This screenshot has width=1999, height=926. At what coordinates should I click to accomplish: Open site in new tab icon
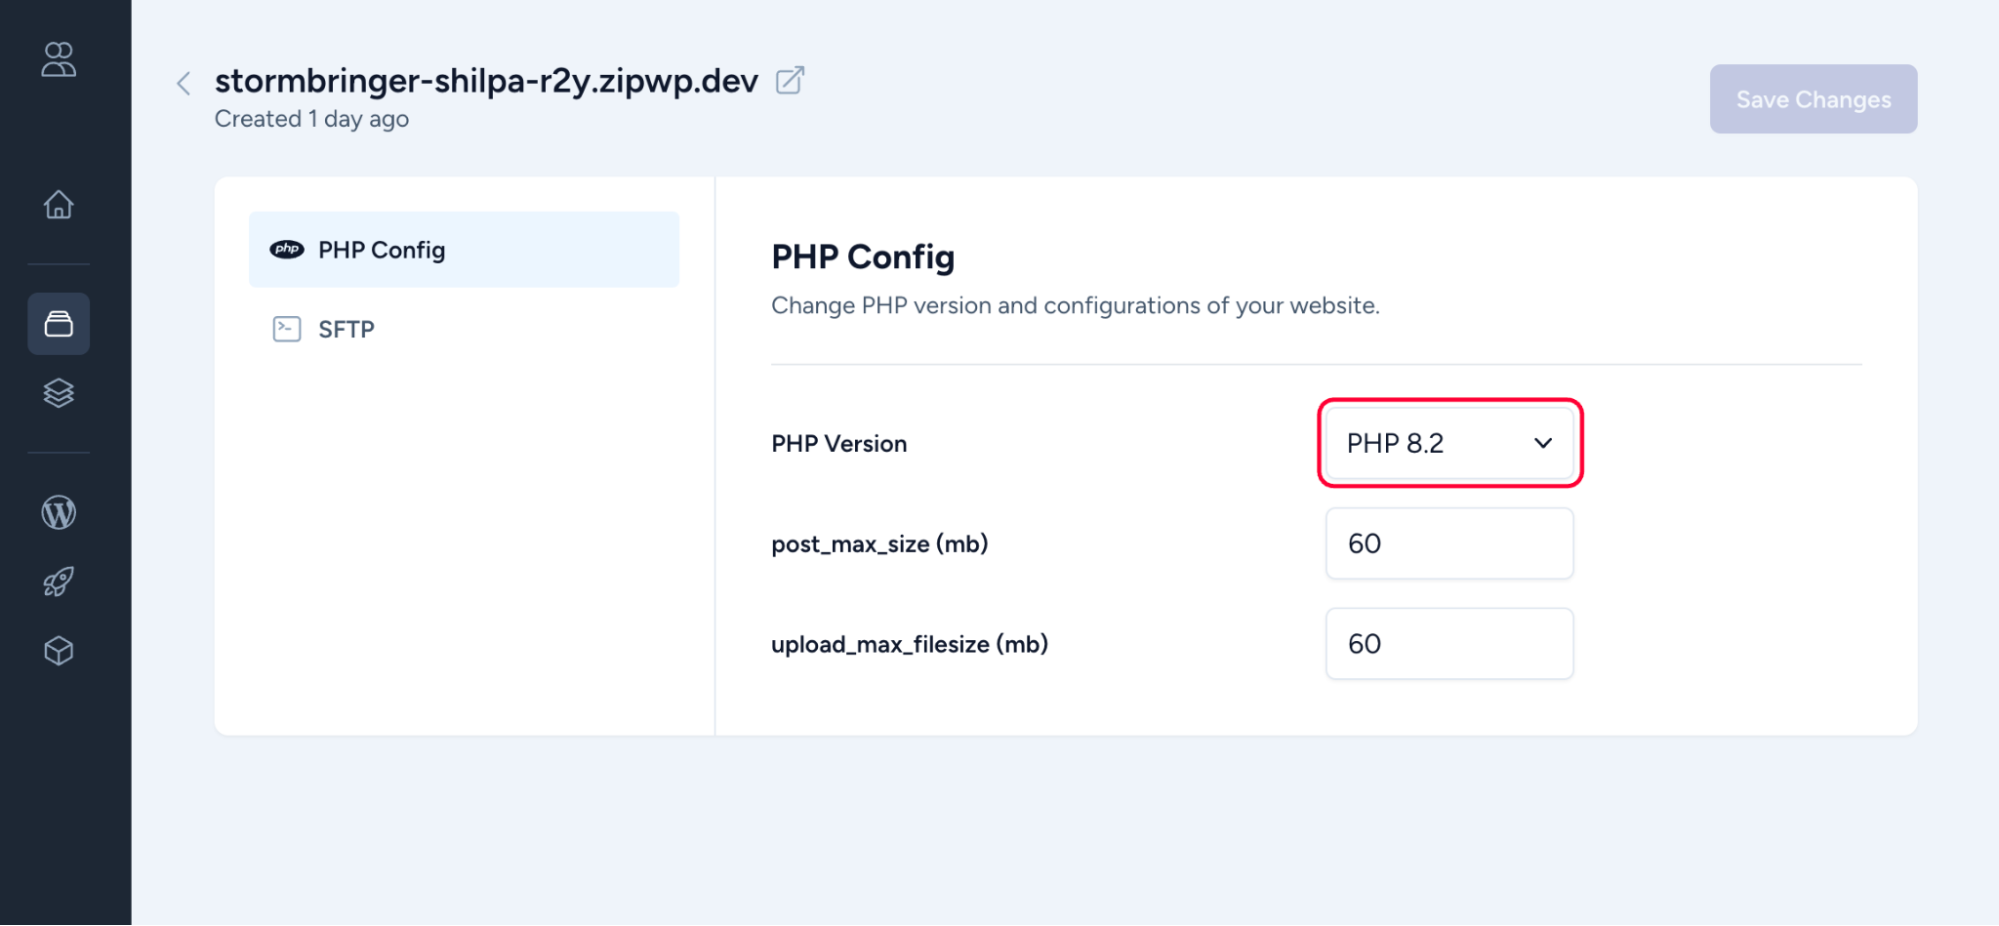pos(790,80)
